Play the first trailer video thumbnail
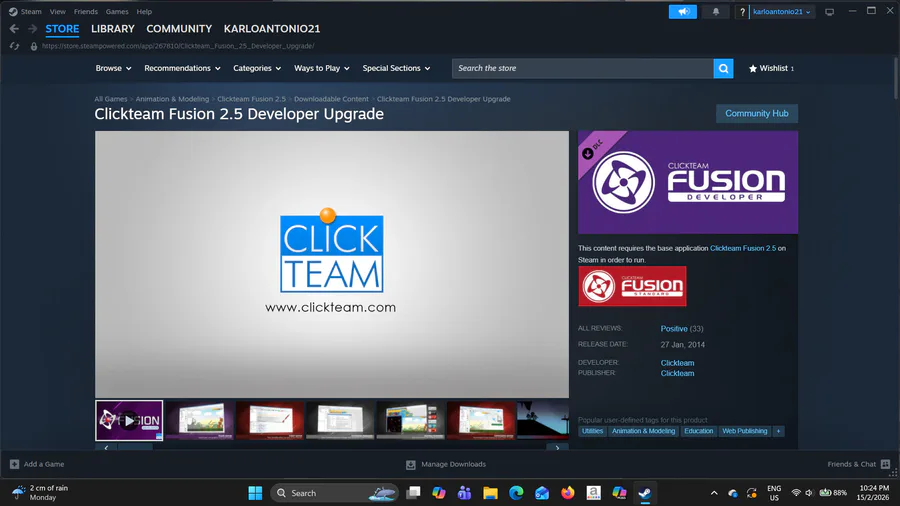The image size is (900, 506). tap(129, 421)
